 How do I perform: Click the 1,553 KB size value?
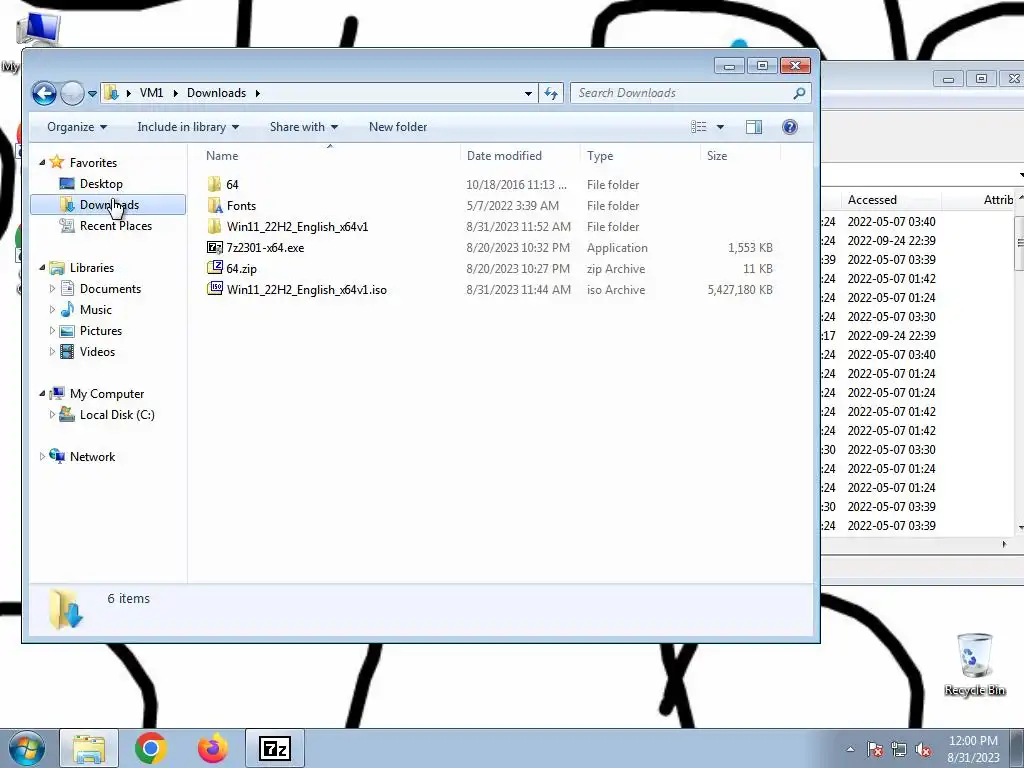[750, 248]
